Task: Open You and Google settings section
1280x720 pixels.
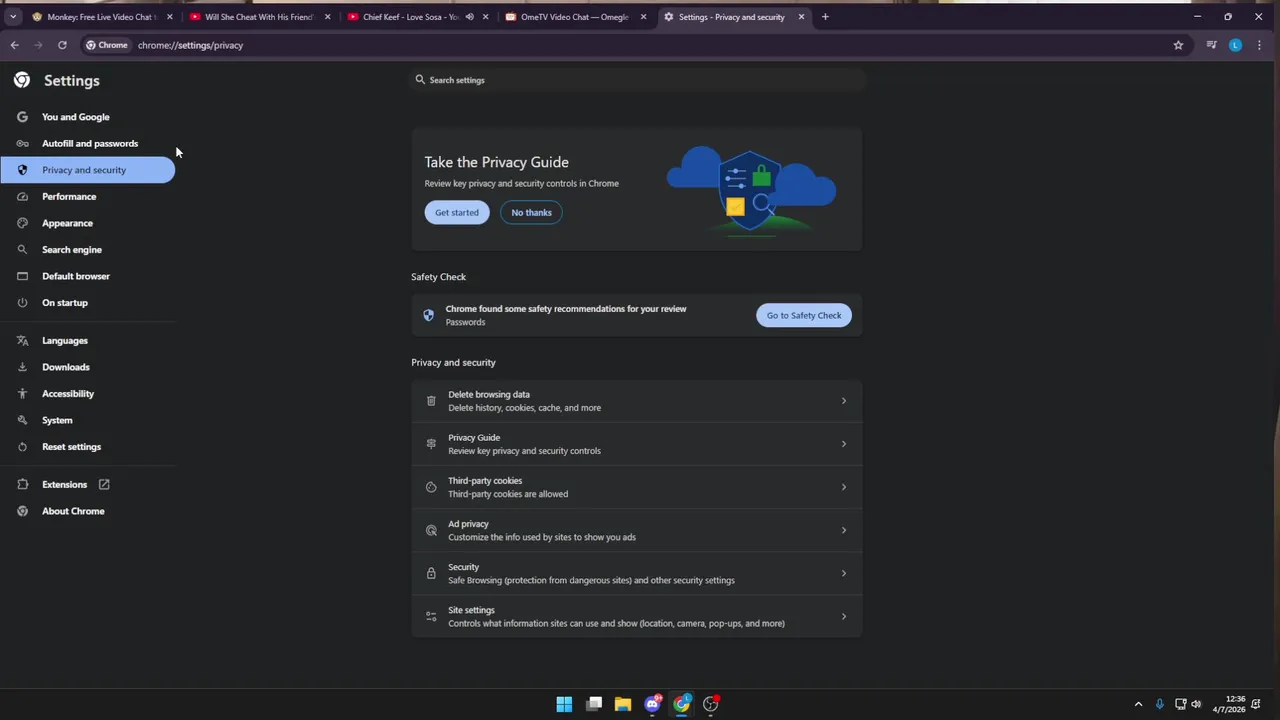Action: pyautogui.click(x=76, y=117)
